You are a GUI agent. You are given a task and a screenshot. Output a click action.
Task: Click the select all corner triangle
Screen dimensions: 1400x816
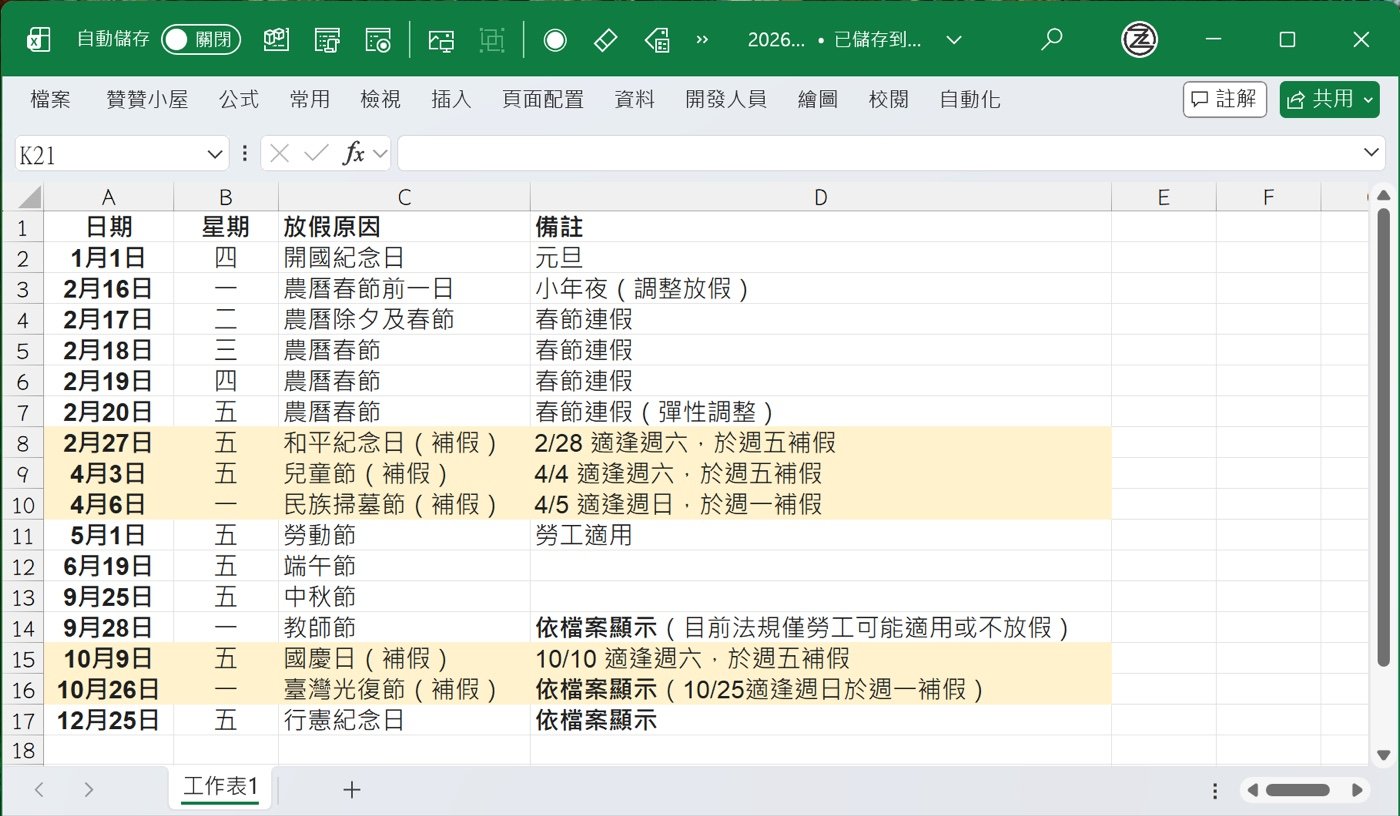click(29, 197)
